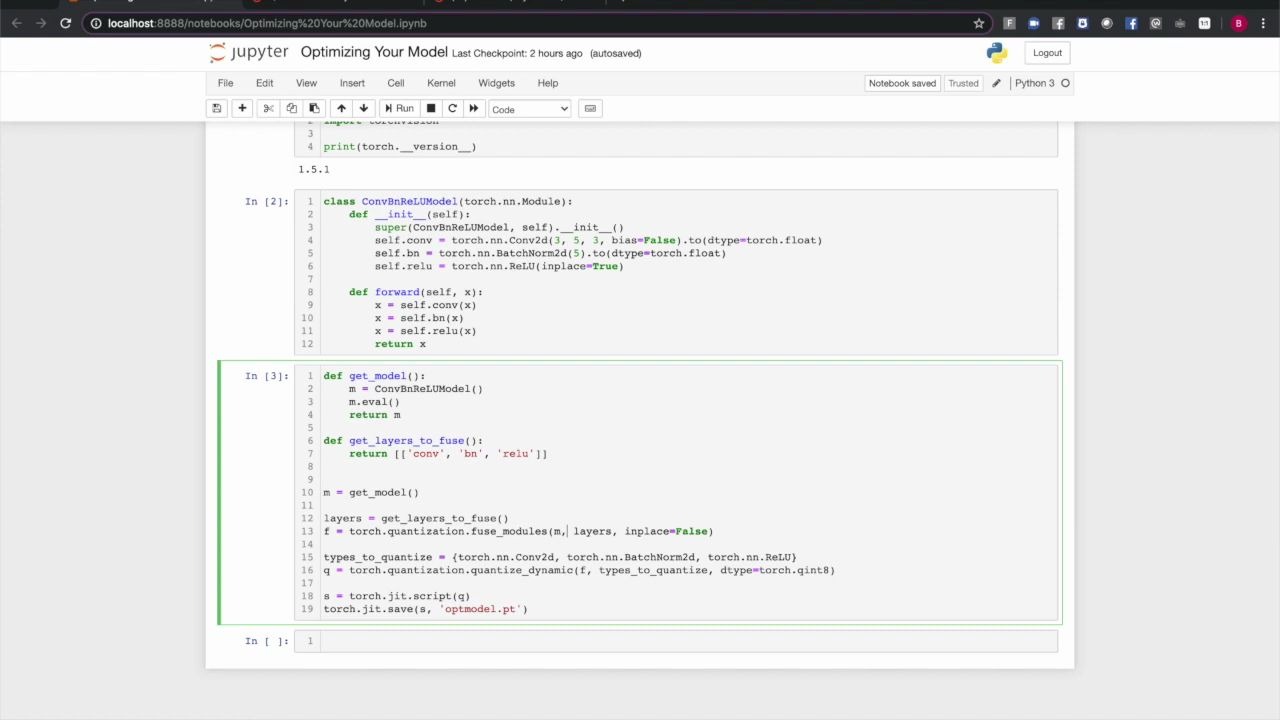Open the blue Facebook browser extension
Viewport: 1280px width, 720px height.
(x=1131, y=23)
